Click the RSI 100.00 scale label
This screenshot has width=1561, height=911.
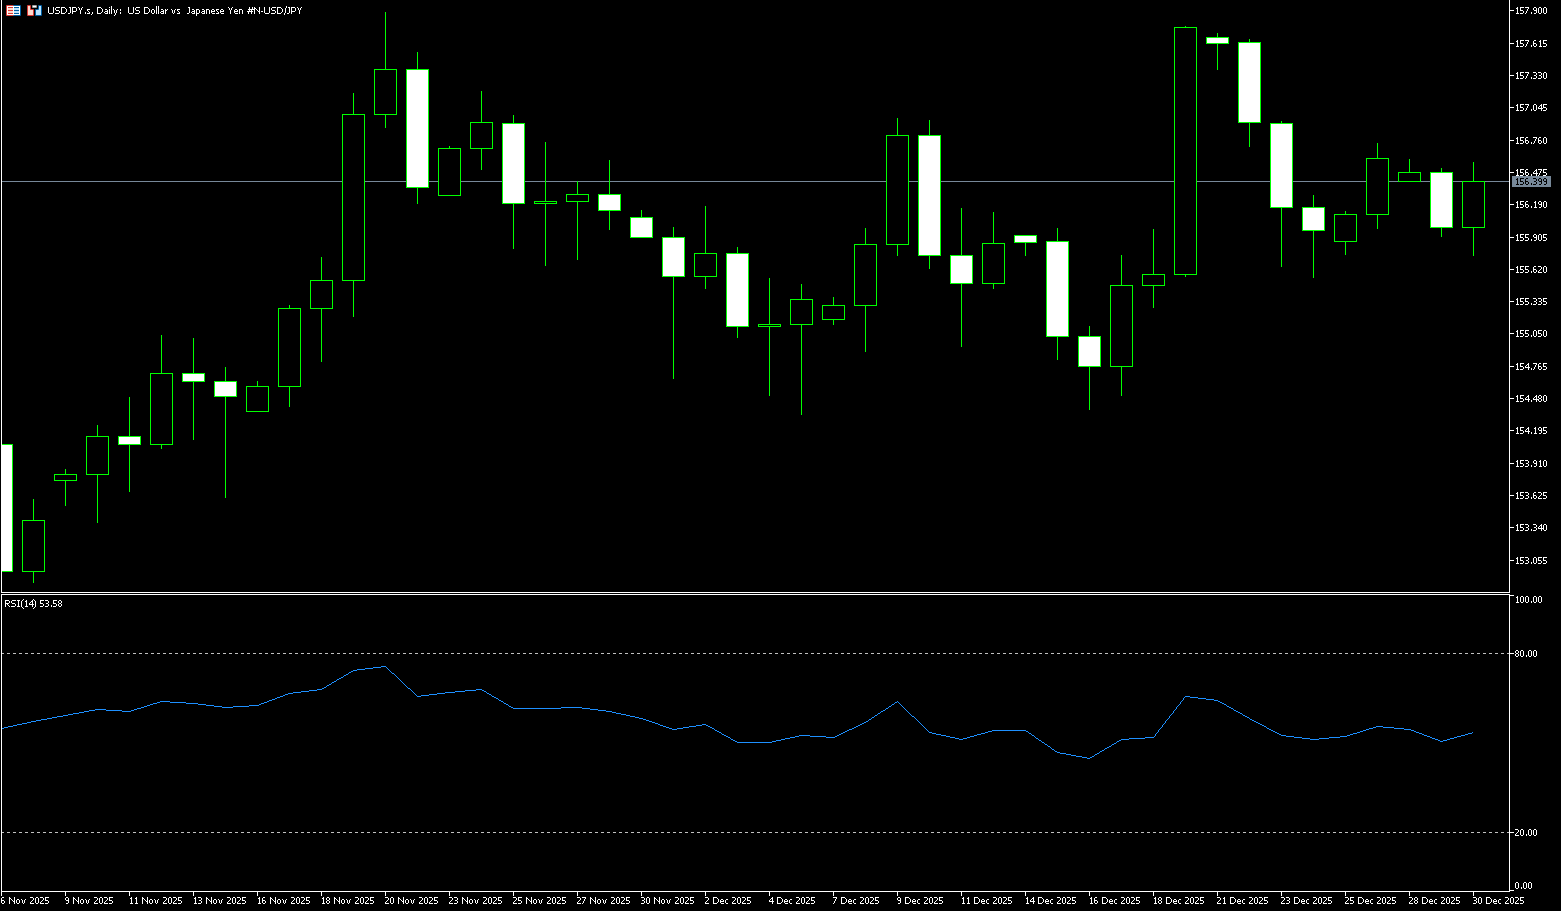click(1528, 600)
